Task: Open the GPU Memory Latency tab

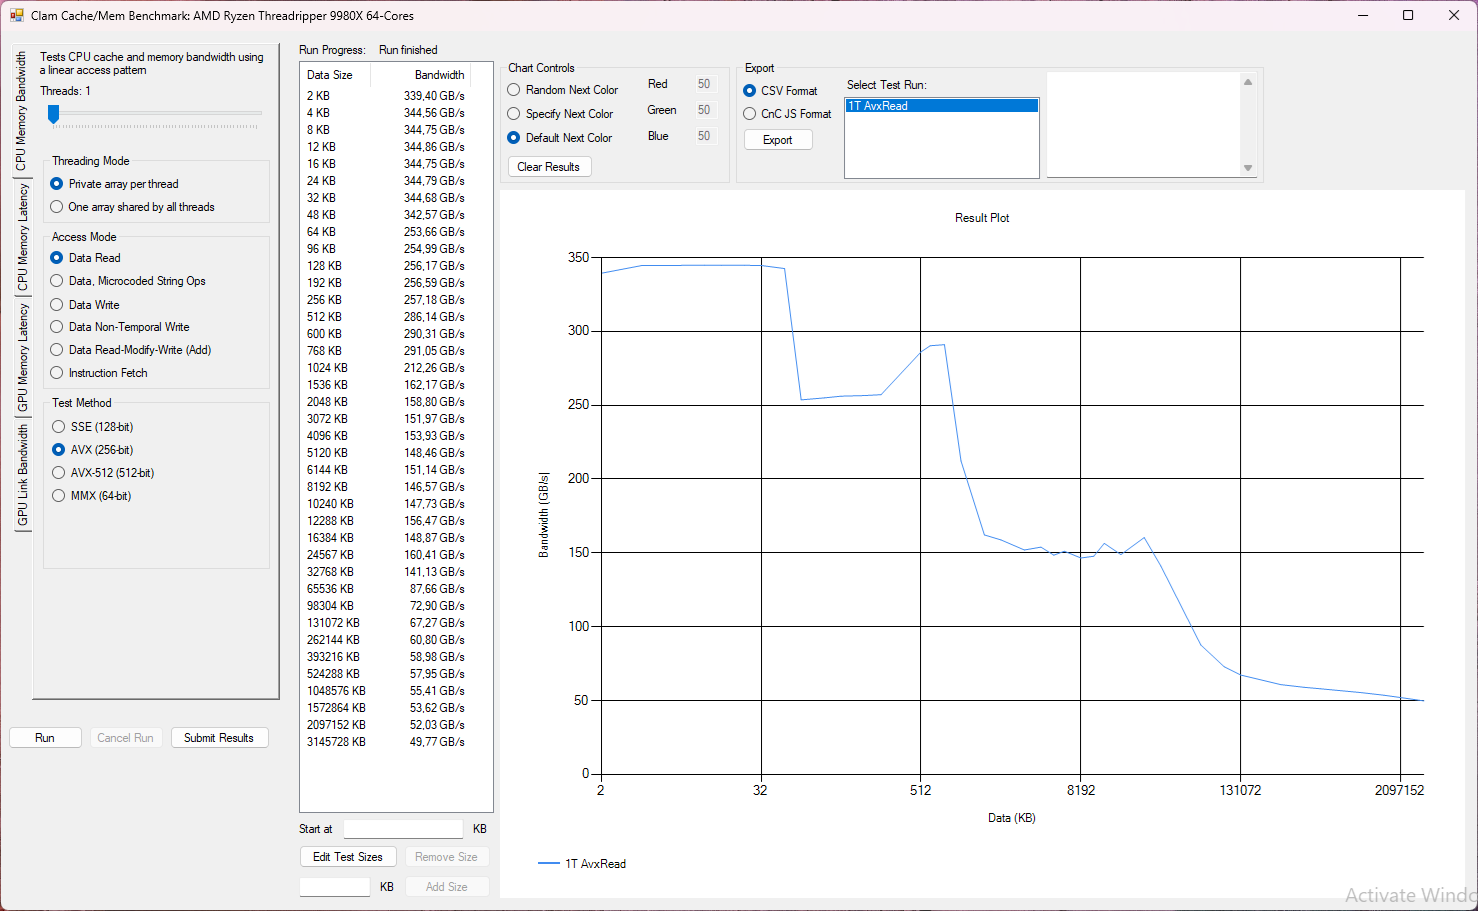Action: [22, 358]
